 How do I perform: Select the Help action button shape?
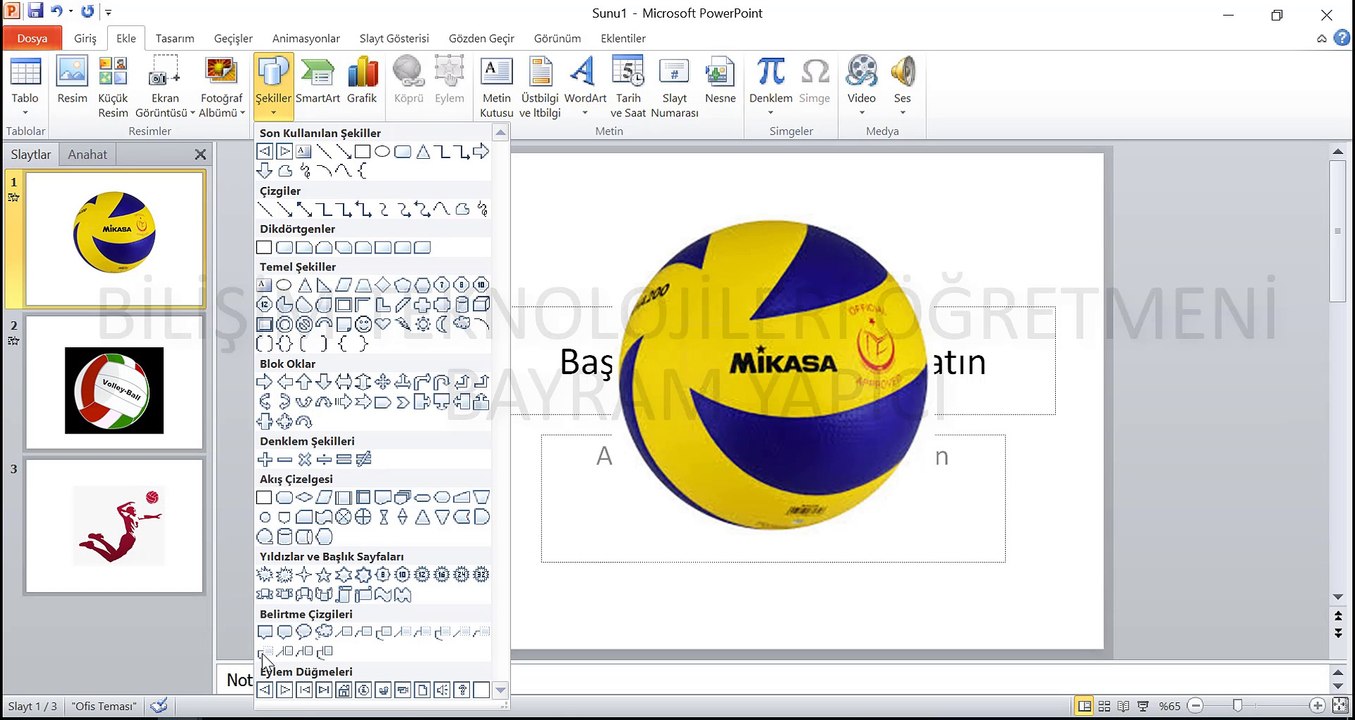click(462, 690)
